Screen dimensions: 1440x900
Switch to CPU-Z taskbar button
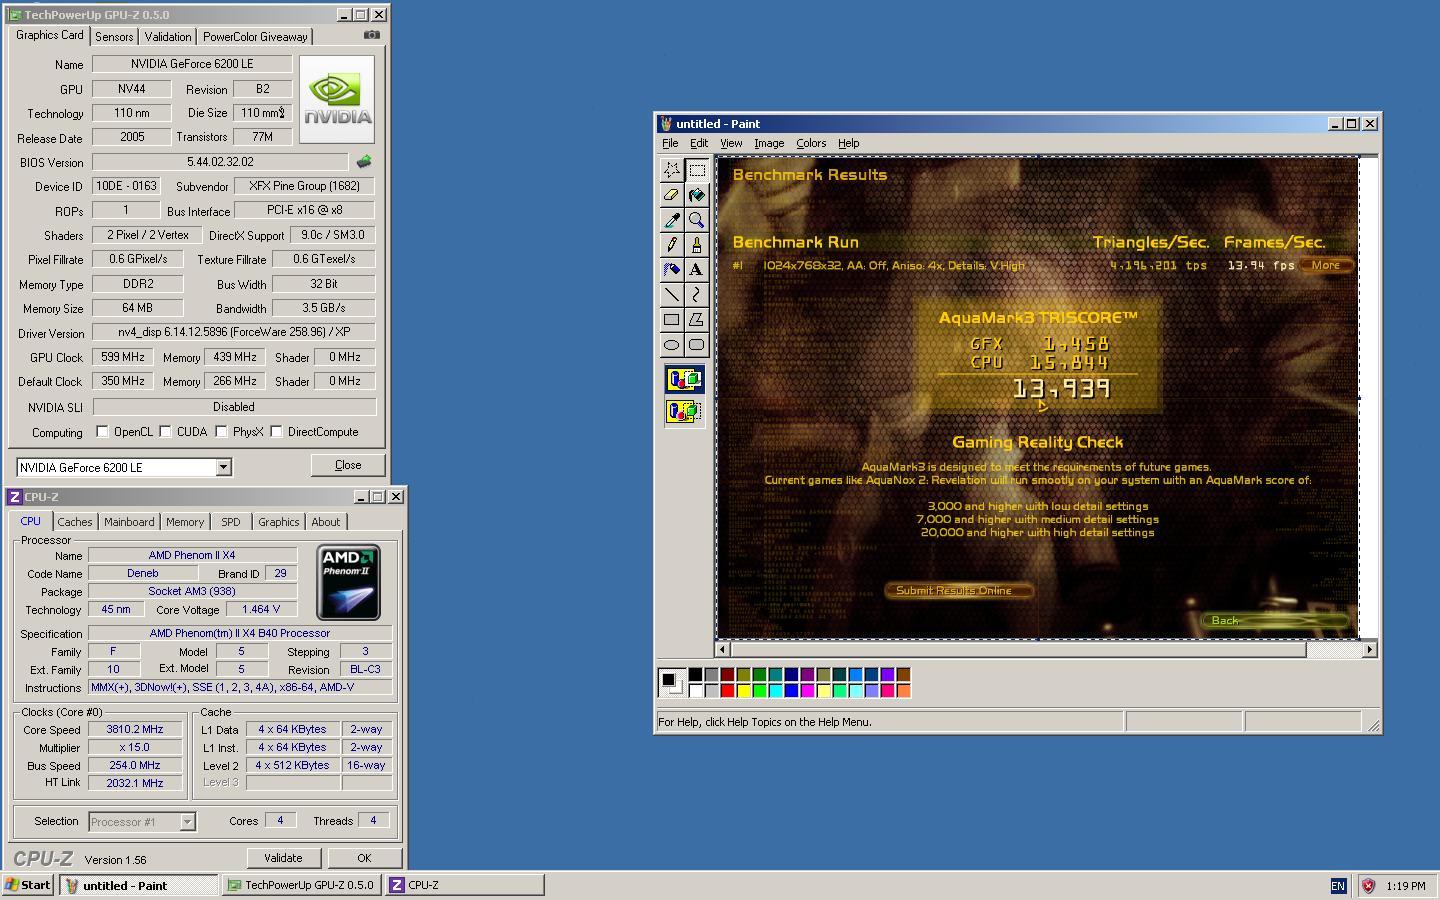pyautogui.click(x=464, y=885)
